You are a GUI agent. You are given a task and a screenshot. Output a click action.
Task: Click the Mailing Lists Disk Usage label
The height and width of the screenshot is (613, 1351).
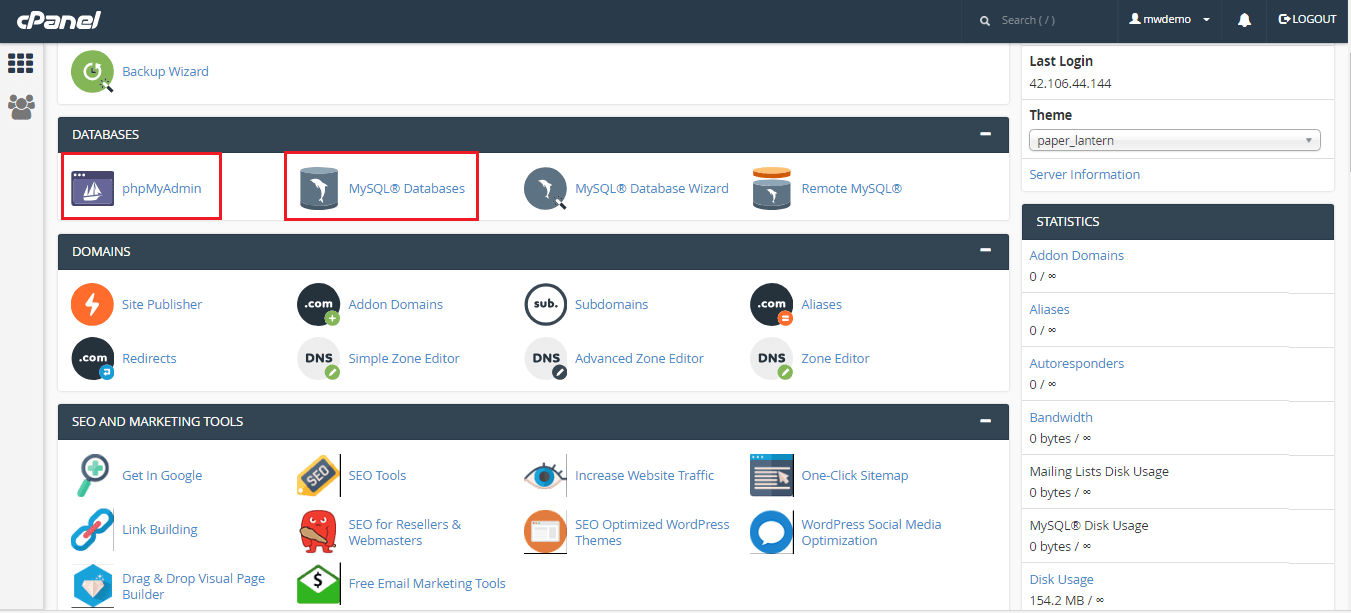pyautogui.click(x=1099, y=471)
